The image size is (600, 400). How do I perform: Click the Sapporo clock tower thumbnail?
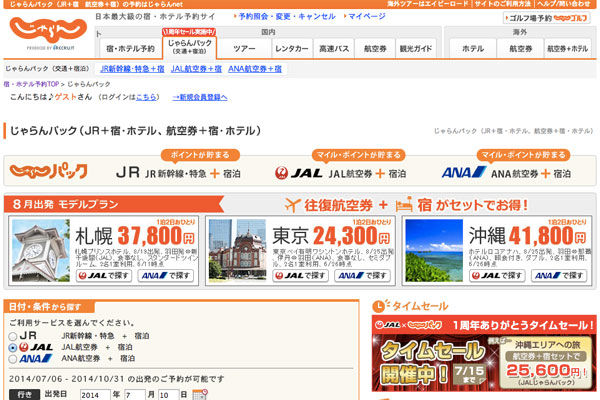(41, 250)
